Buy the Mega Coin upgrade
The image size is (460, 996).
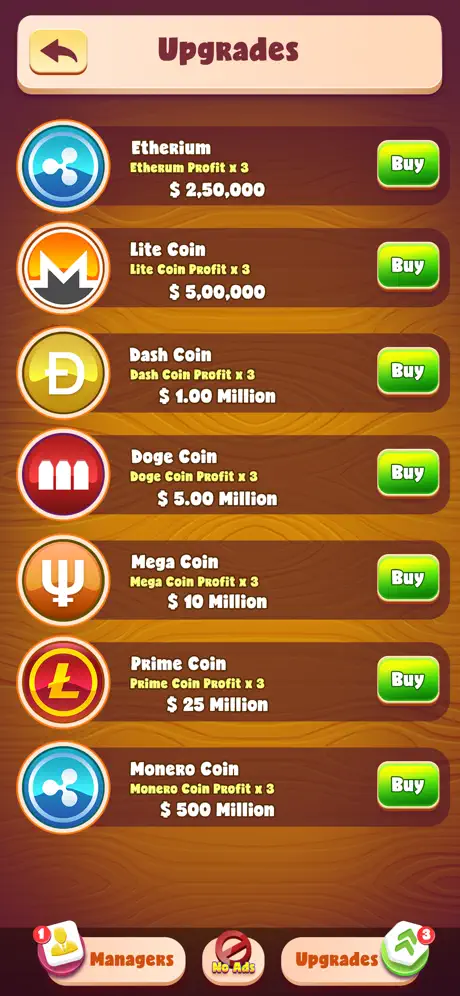[408, 578]
